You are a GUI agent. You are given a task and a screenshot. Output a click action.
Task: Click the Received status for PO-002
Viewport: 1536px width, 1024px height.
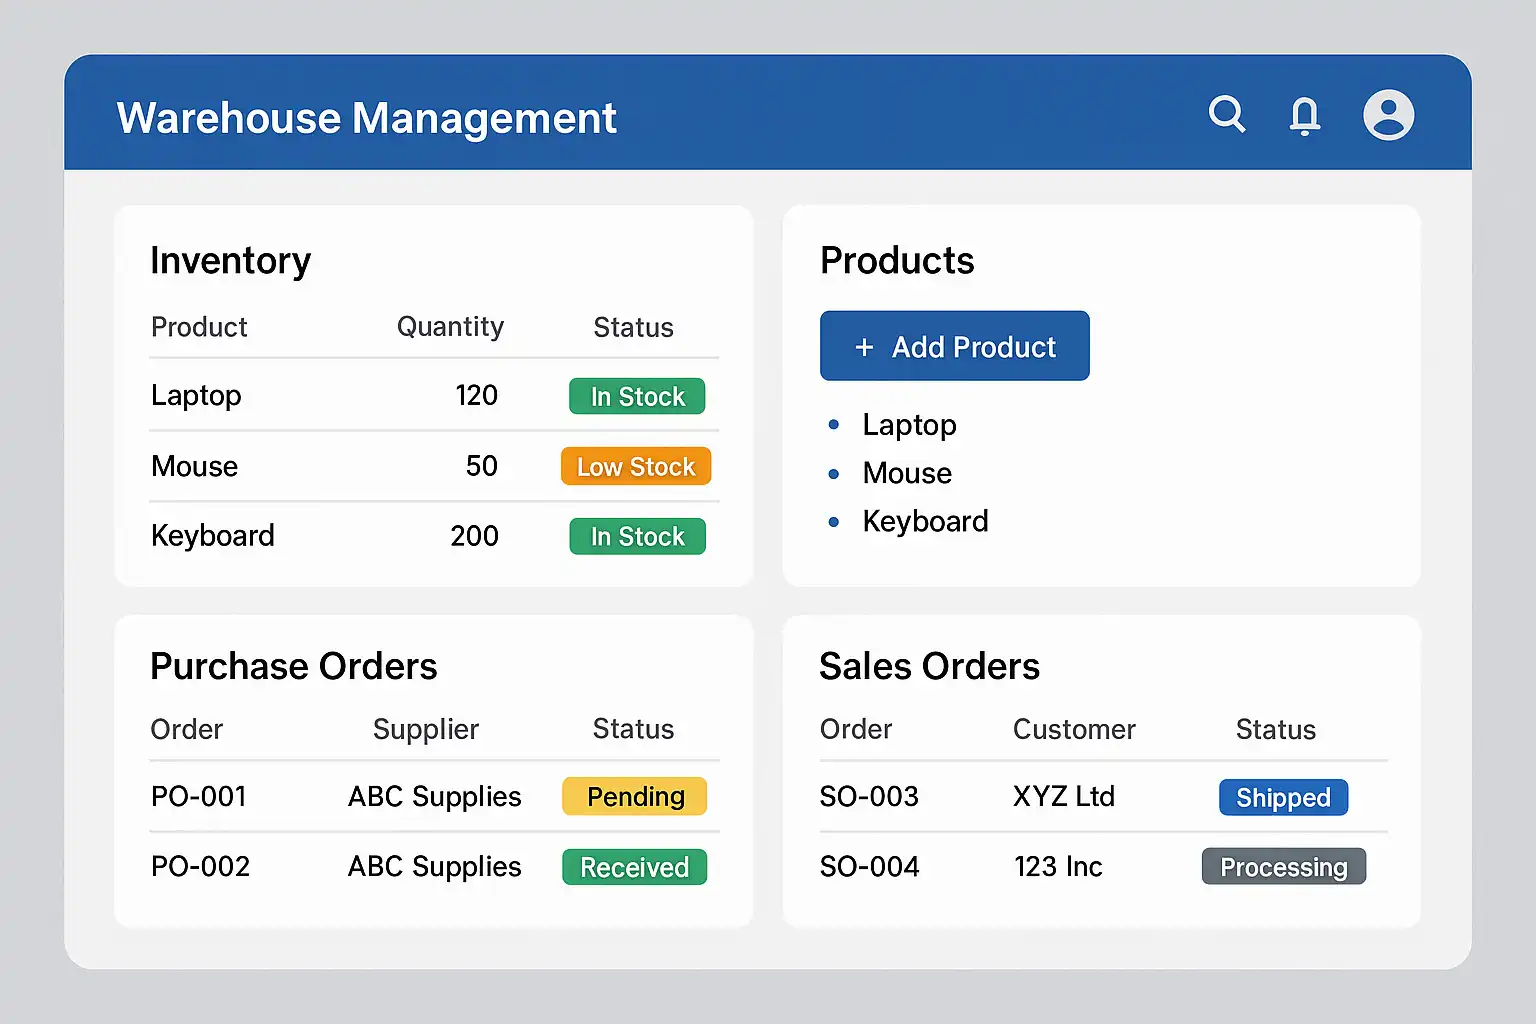pos(634,867)
